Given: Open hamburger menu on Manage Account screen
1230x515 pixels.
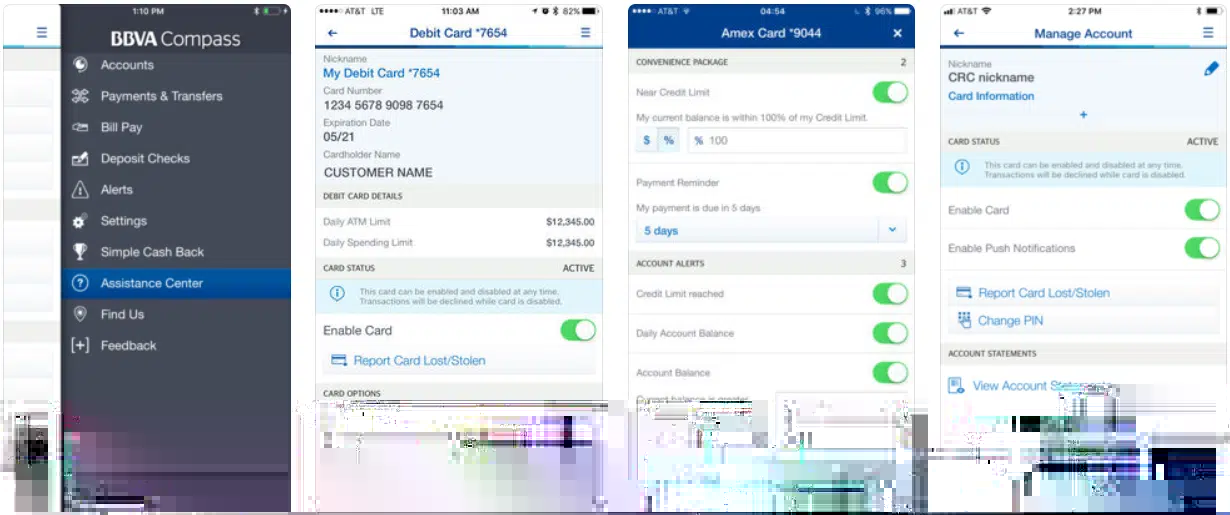Looking at the screenshot, I should coord(1208,33).
